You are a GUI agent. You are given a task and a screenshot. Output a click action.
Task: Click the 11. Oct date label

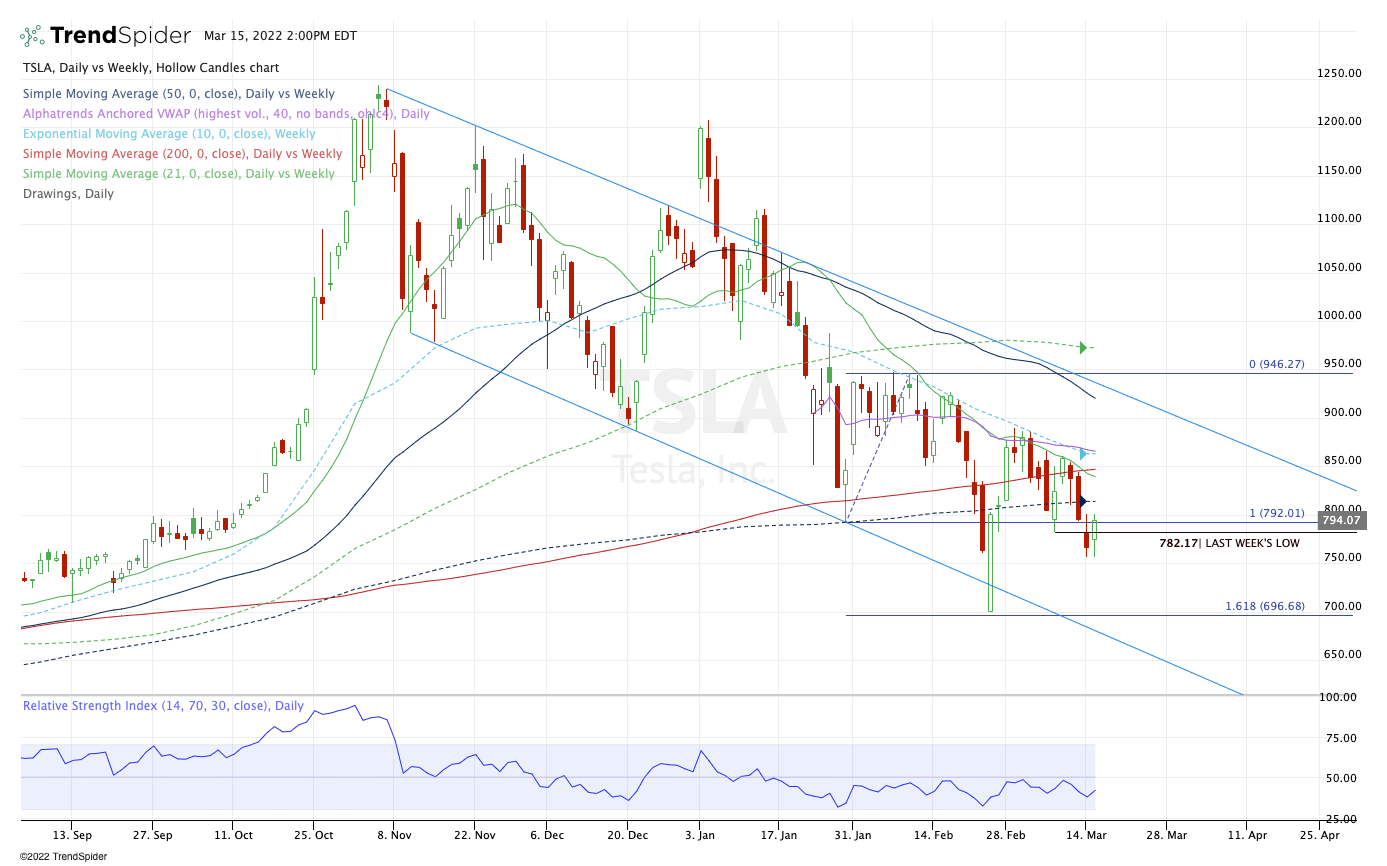point(232,834)
